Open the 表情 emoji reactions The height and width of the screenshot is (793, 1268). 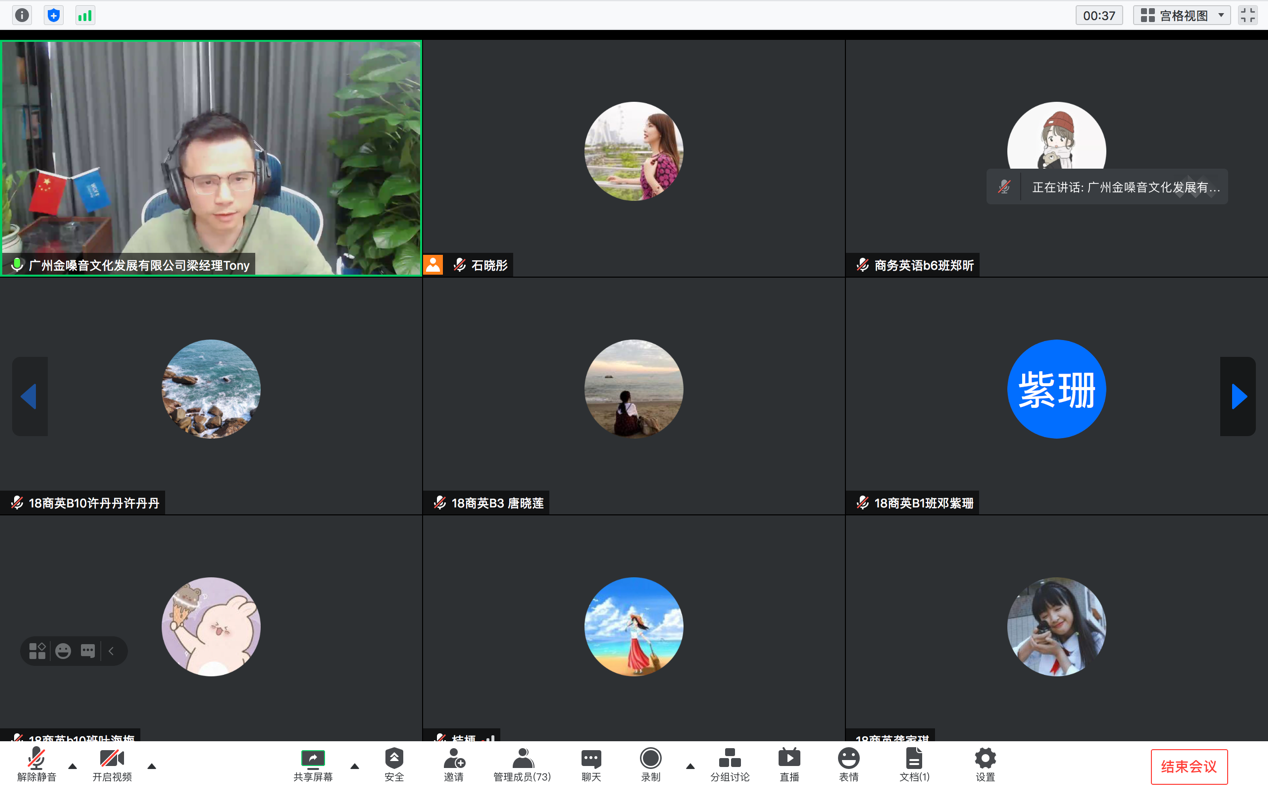point(848,765)
